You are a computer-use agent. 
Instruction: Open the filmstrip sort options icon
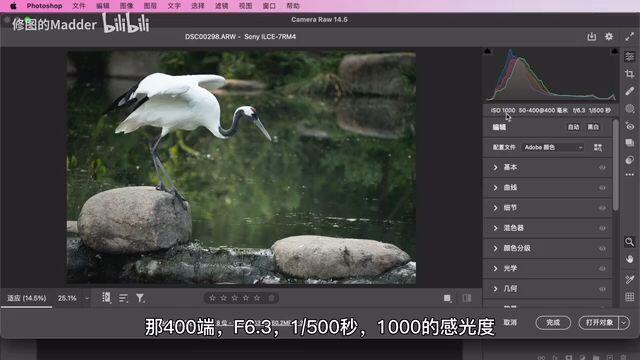pyautogui.click(x=123, y=298)
